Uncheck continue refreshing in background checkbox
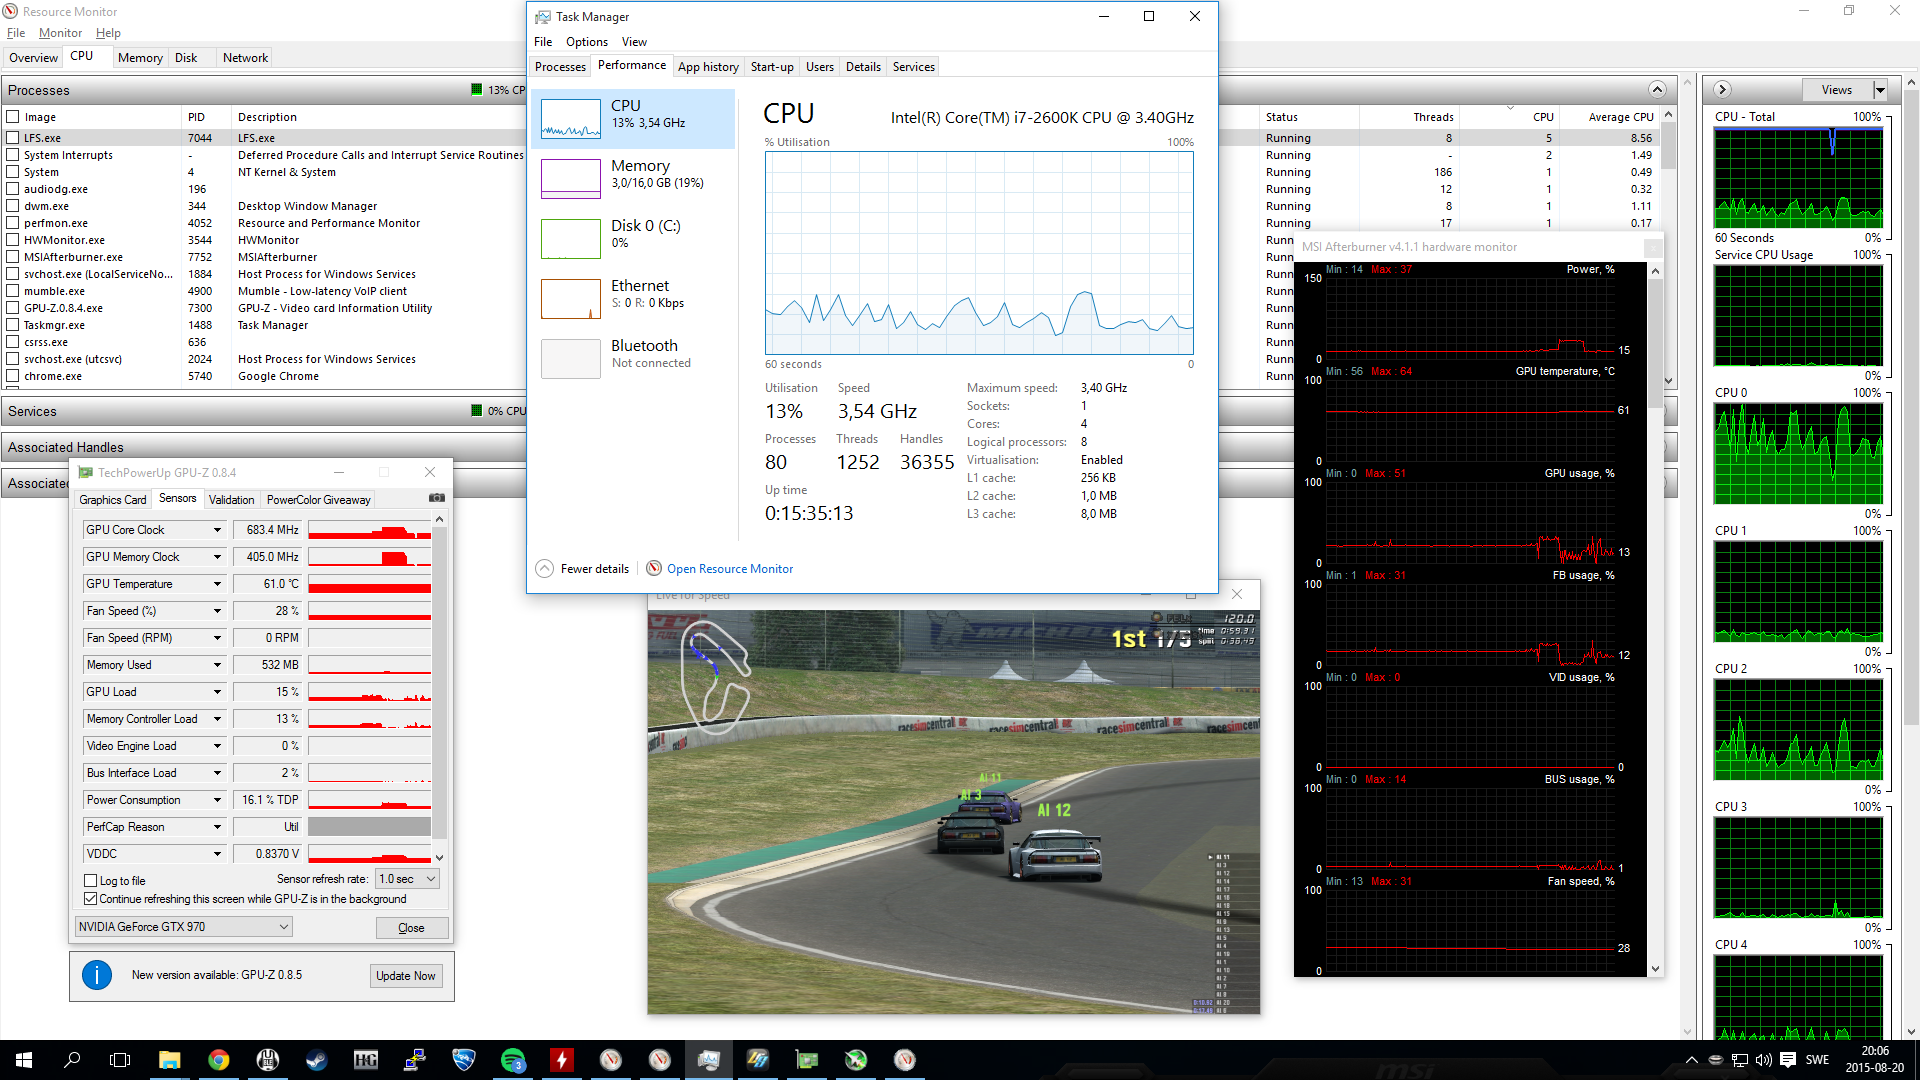The height and width of the screenshot is (1080, 1920). tap(91, 899)
